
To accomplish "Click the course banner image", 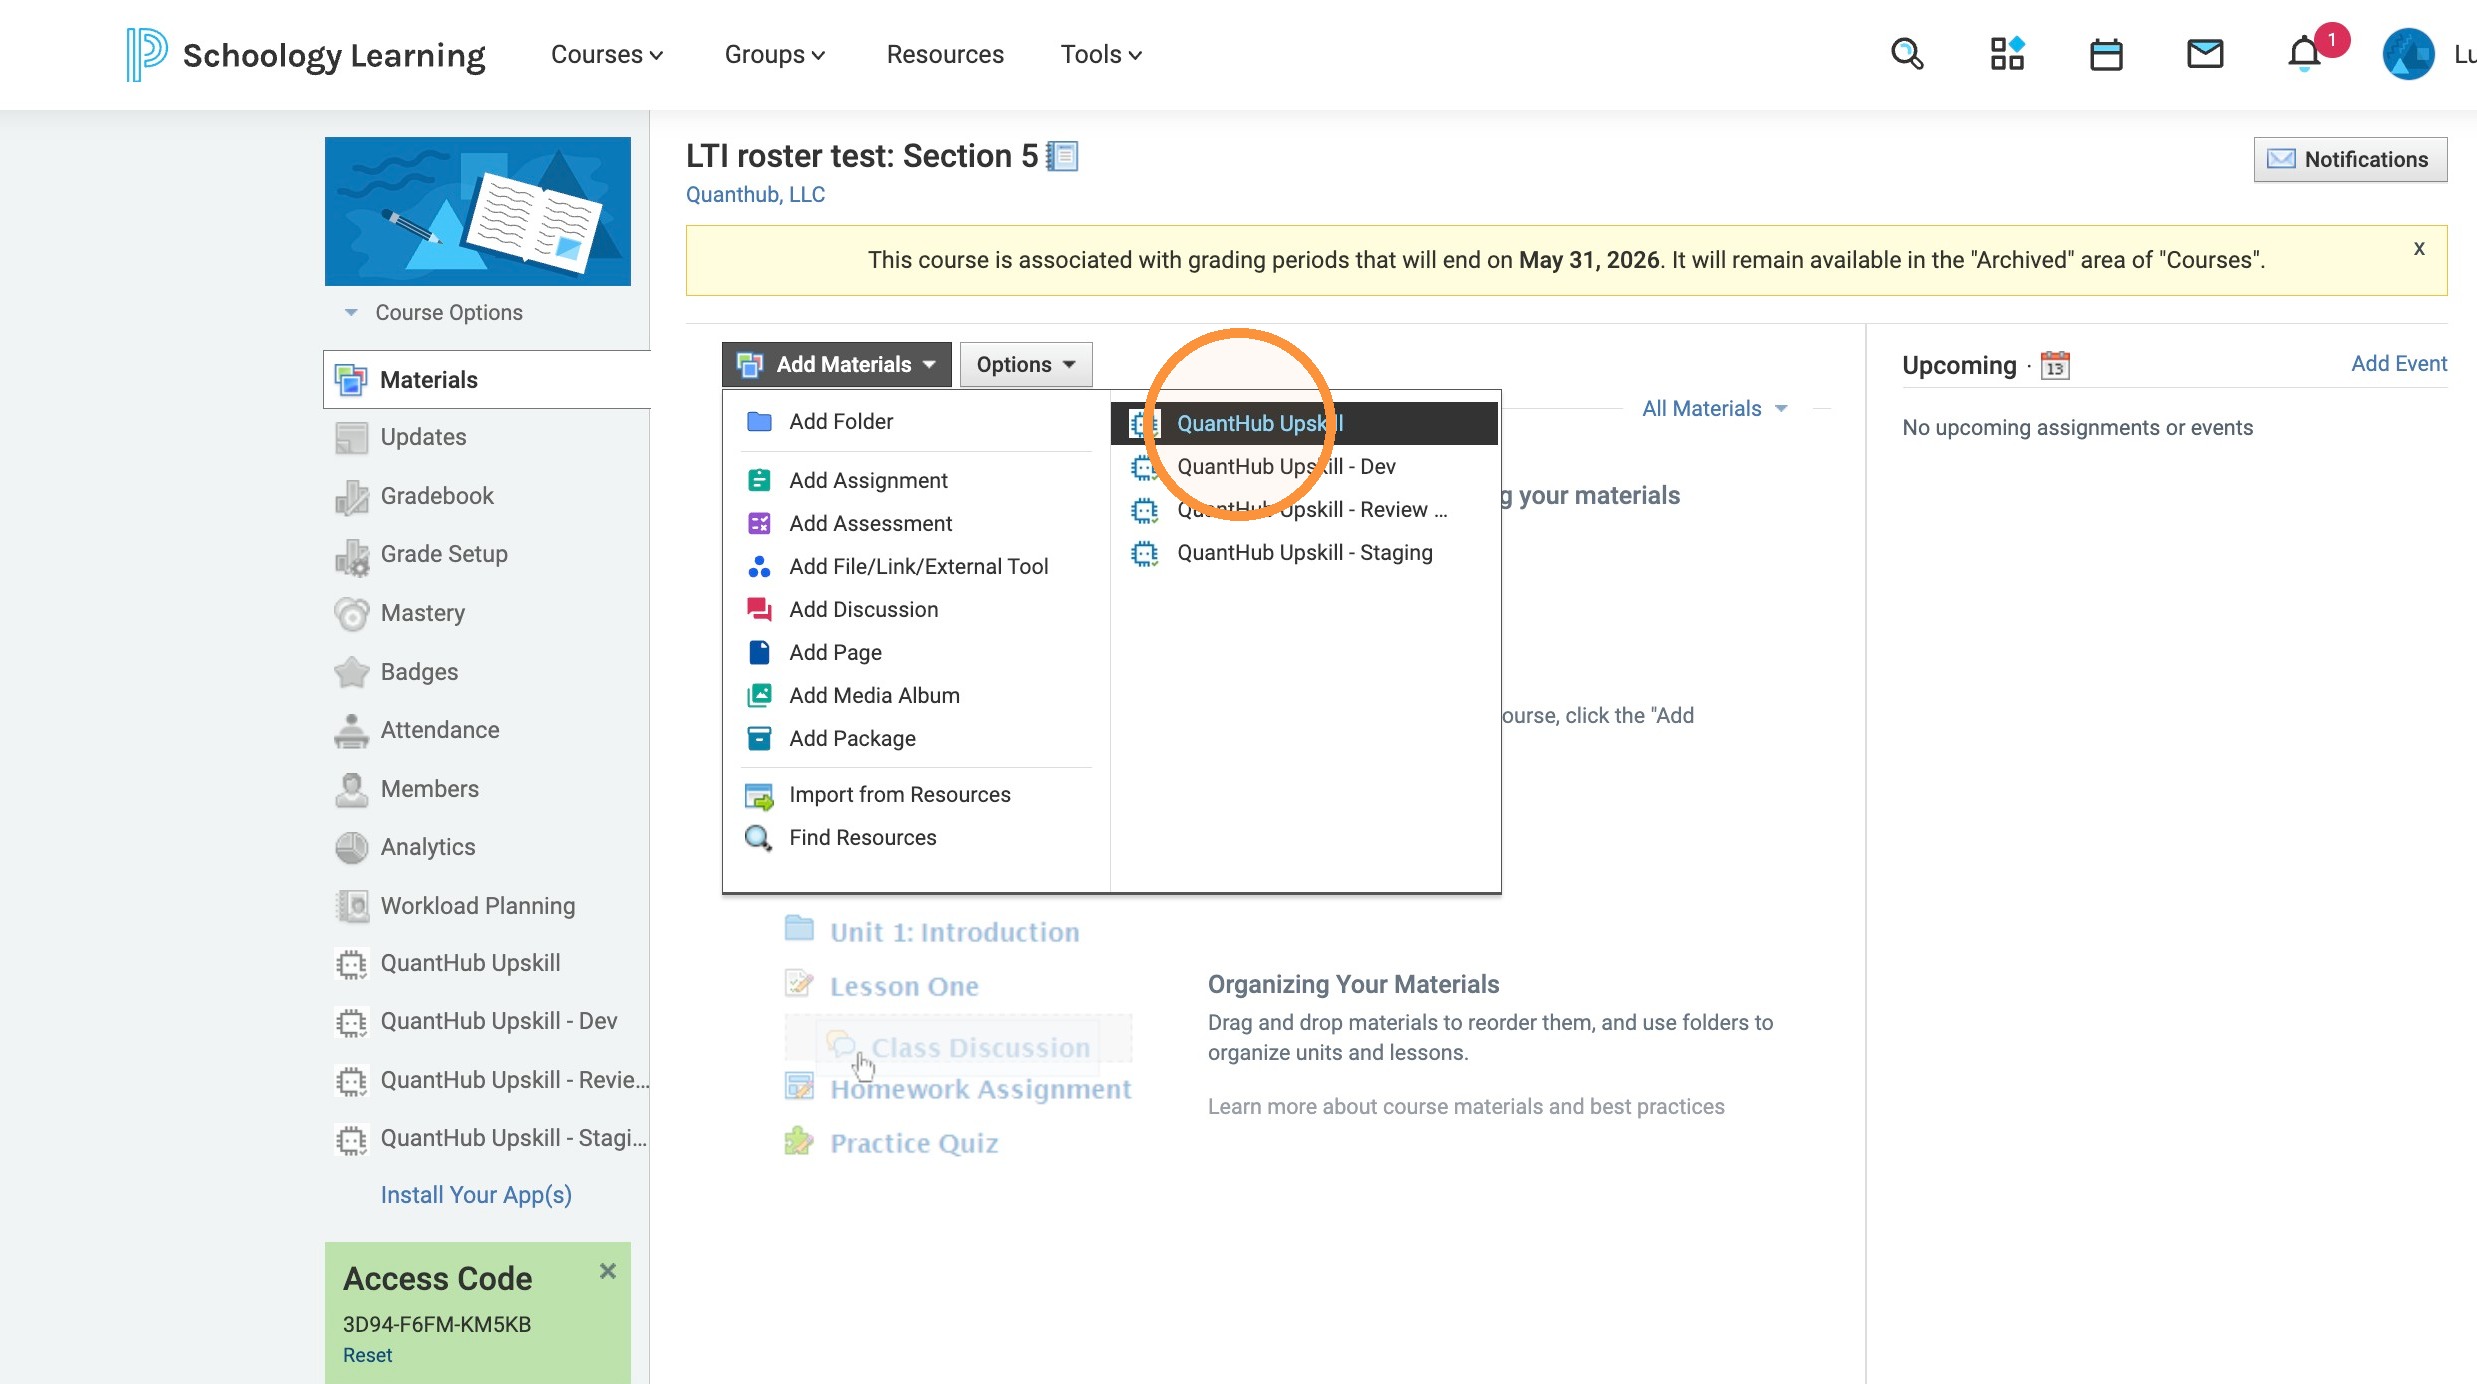I will [478, 211].
